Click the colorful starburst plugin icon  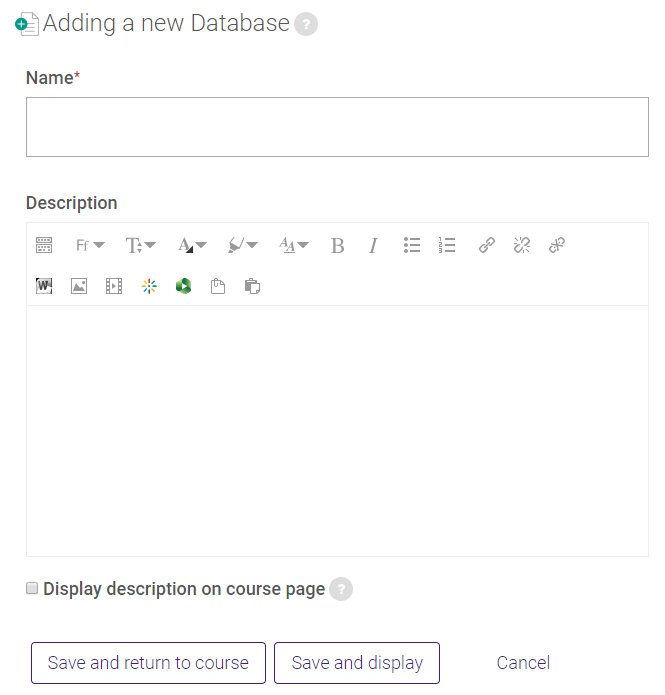[149, 286]
